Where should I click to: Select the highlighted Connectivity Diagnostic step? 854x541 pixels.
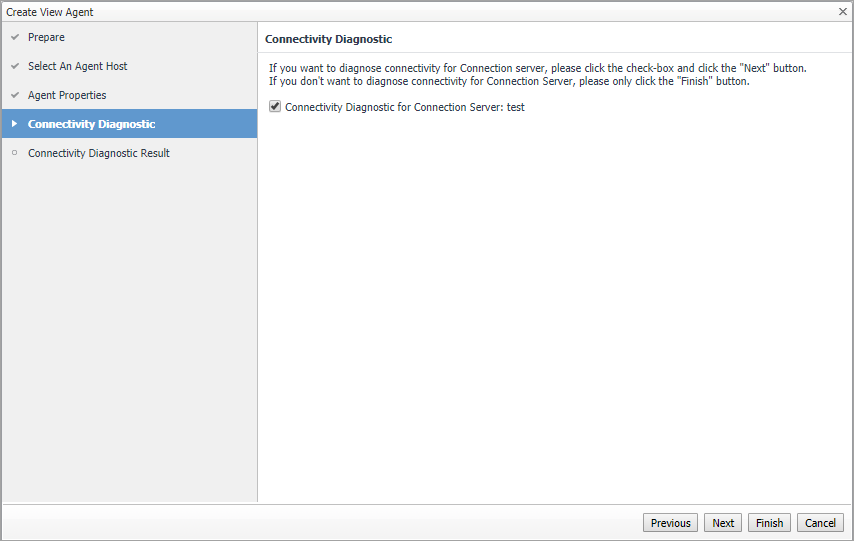tap(91, 124)
